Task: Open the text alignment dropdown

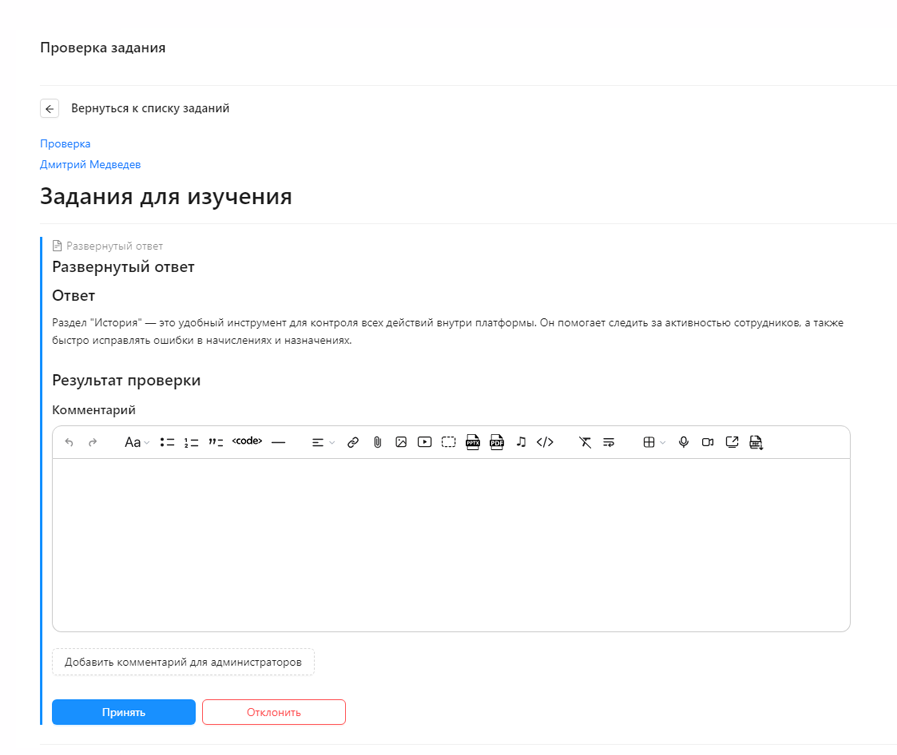Action: pyautogui.click(x=323, y=442)
